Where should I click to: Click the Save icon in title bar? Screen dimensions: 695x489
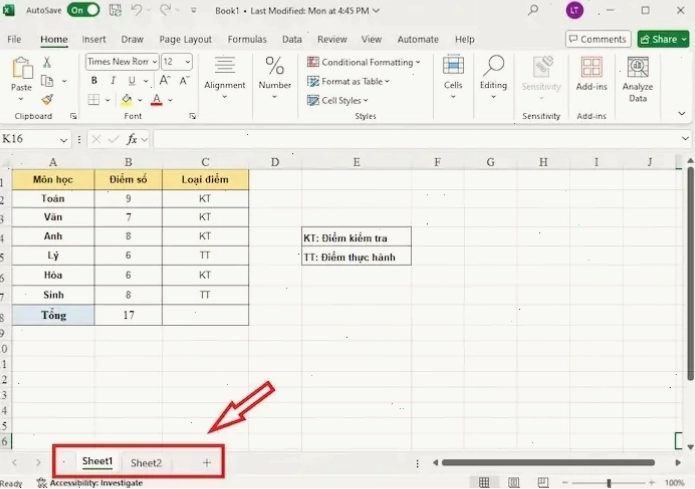point(115,10)
